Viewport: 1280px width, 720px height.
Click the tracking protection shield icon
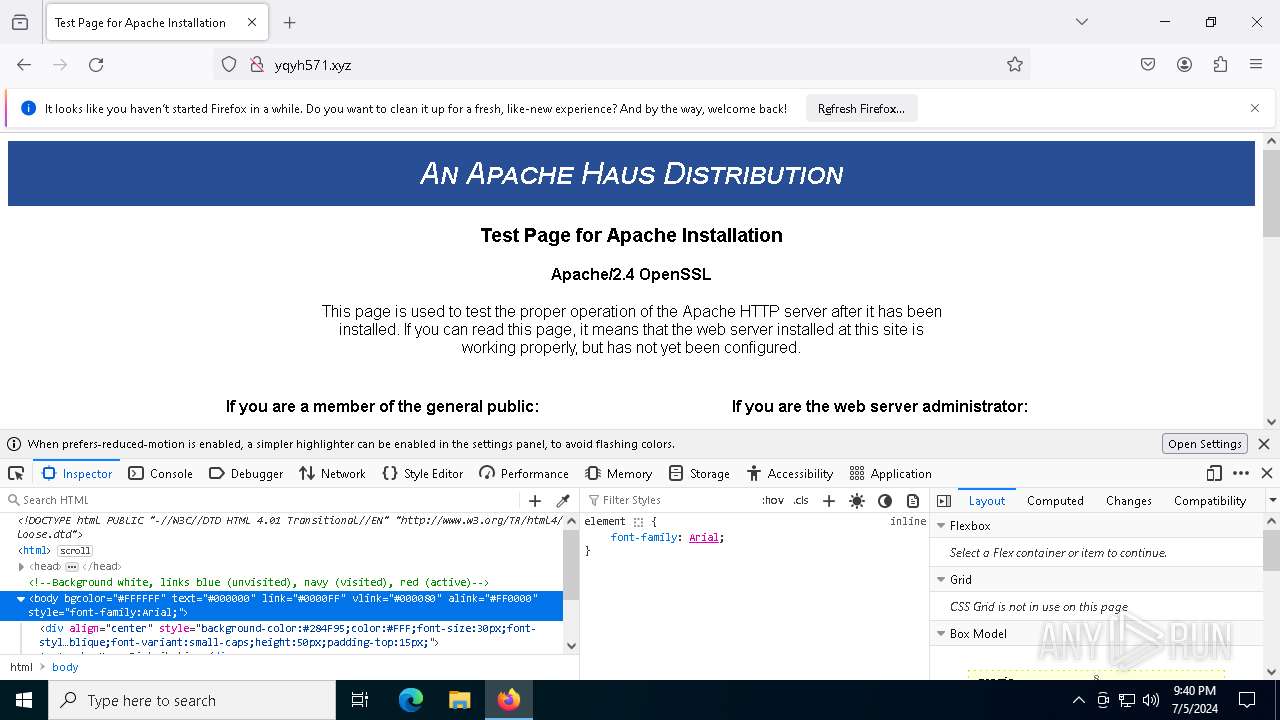(x=229, y=64)
